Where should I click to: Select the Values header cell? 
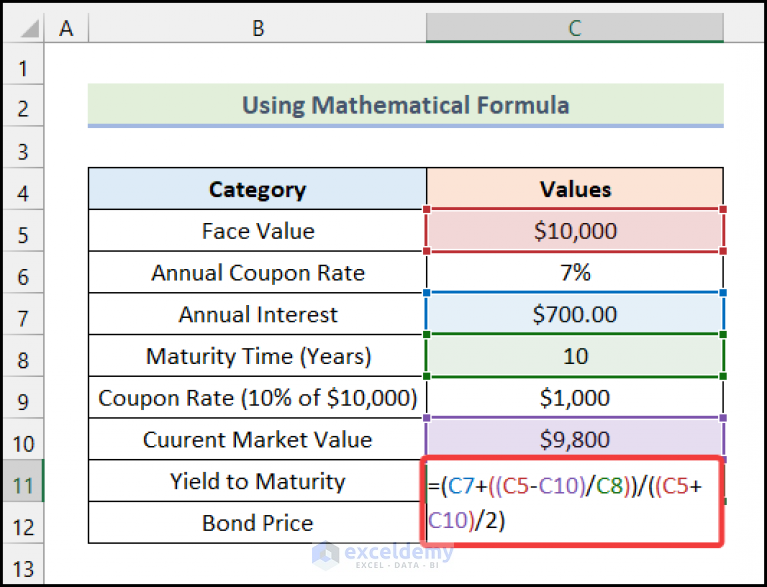575,189
